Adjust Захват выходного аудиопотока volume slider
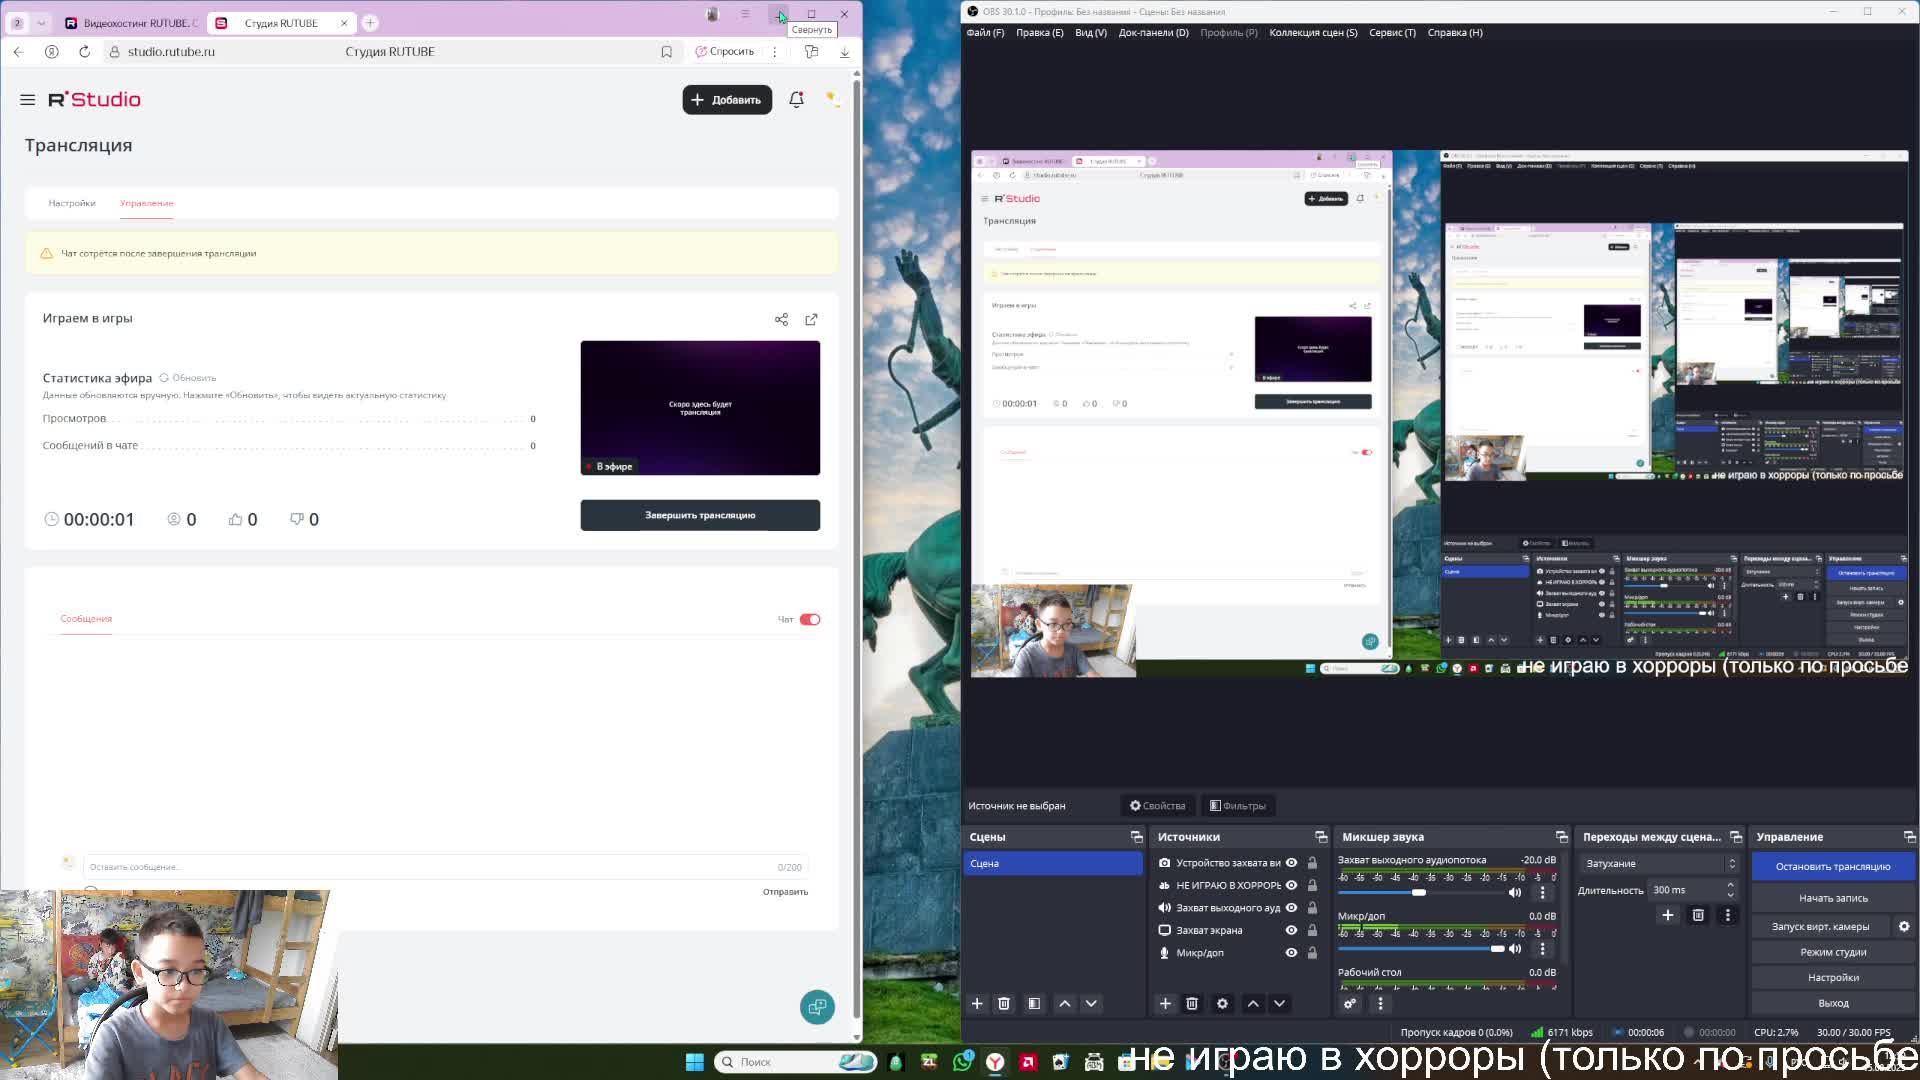Image resolution: width=1920 pixels, height=1080 pixels. (1418, 892)
